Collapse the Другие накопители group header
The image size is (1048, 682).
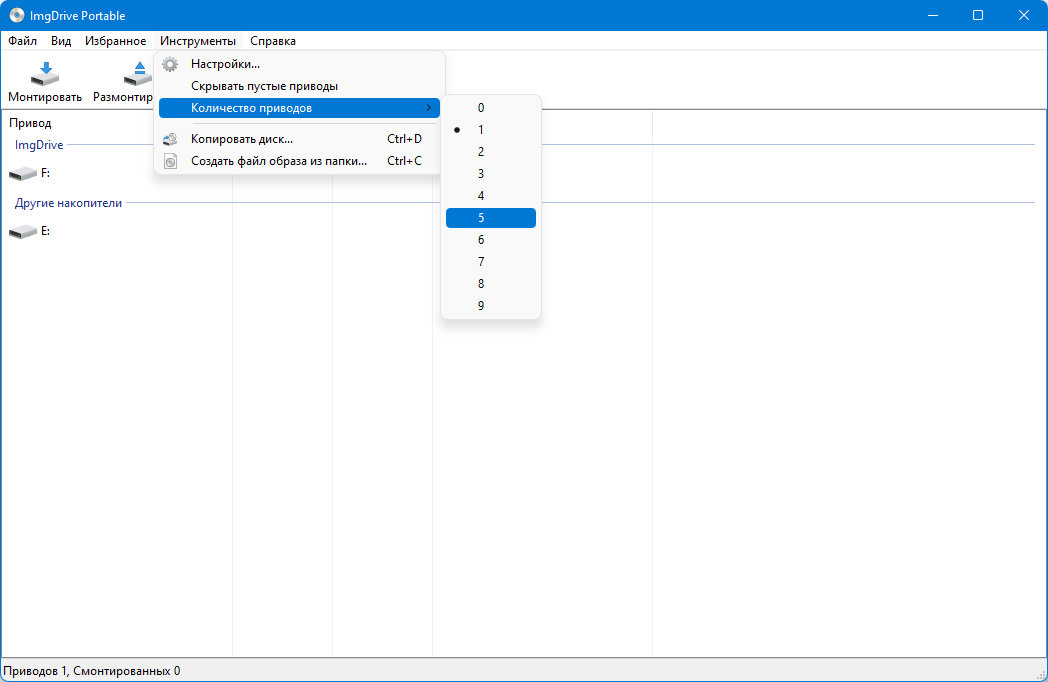coord(68,203)
